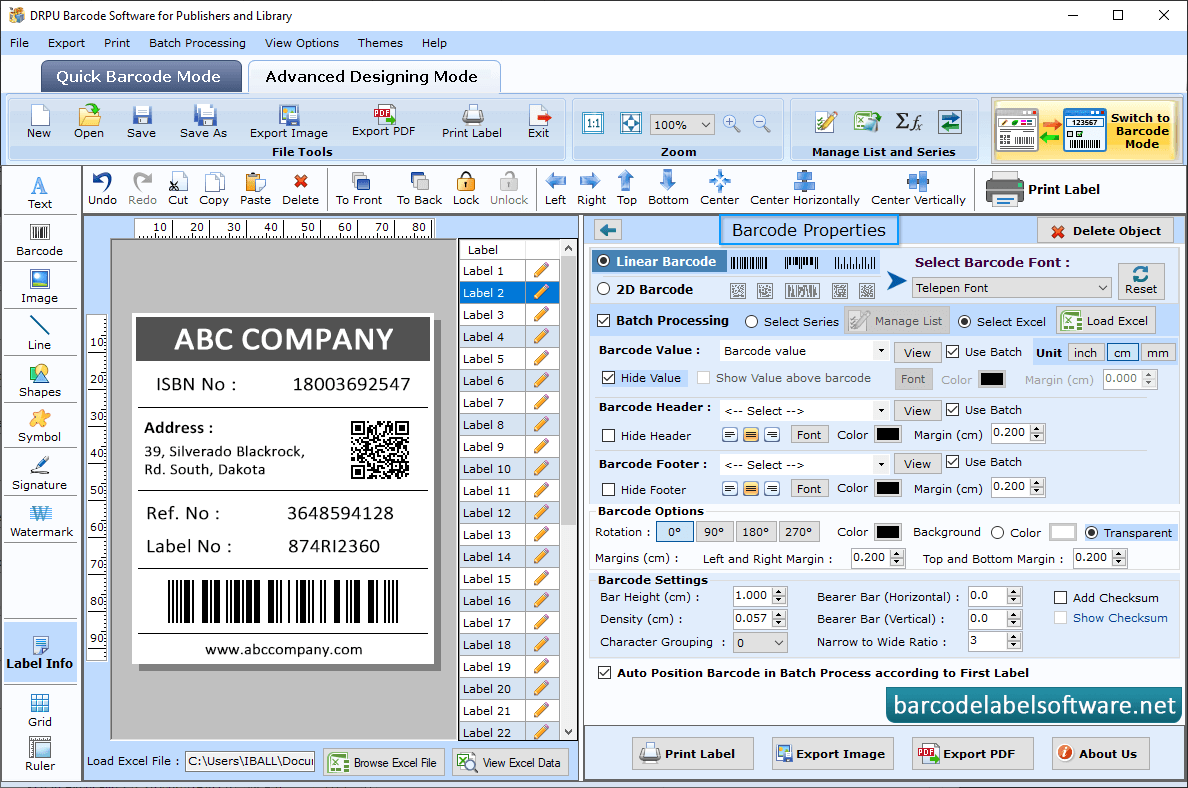
Task: Click the Reset button
Action: click(1140, 280)
